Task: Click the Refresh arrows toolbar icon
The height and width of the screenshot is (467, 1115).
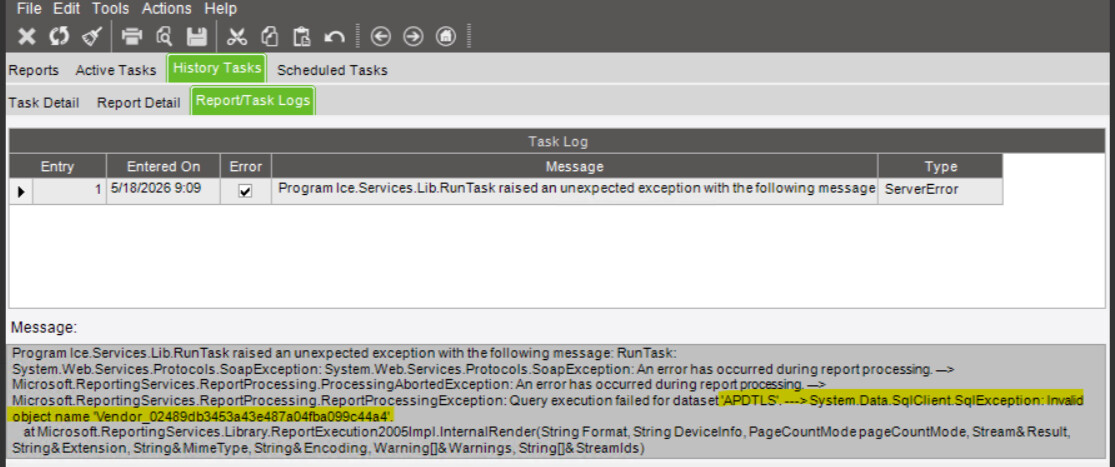Action: pyautogui.click(x=59, y=36)
